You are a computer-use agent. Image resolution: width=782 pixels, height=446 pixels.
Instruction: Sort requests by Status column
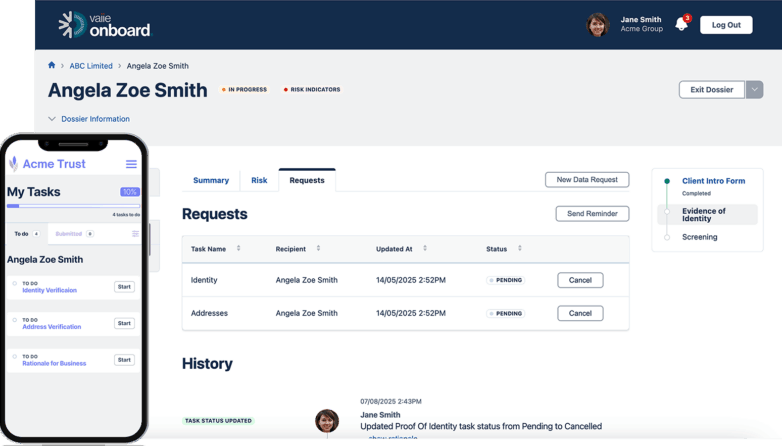[520, 248]
